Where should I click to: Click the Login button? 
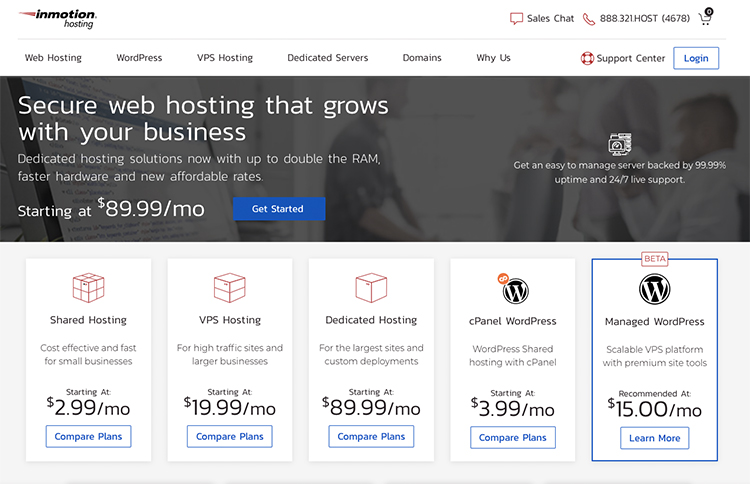[x=696, y=58]
